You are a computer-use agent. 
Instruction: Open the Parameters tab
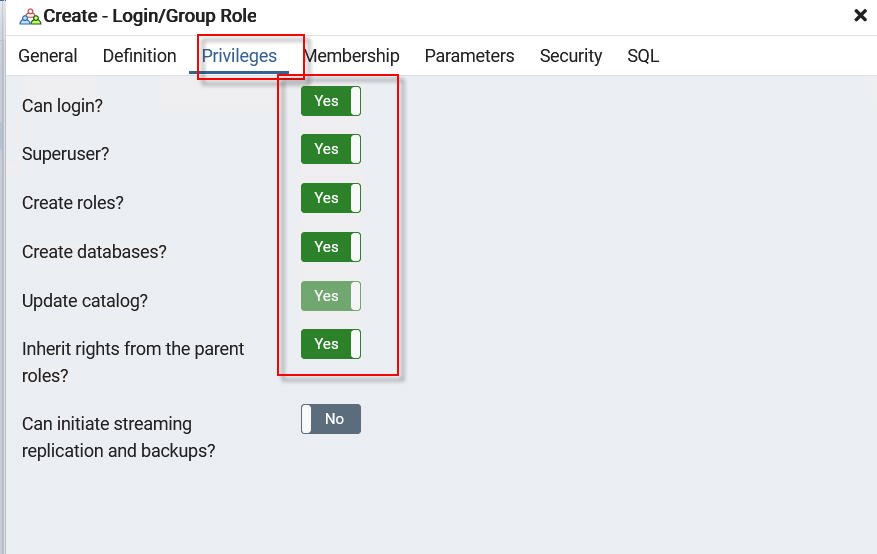tap(469, 56)
